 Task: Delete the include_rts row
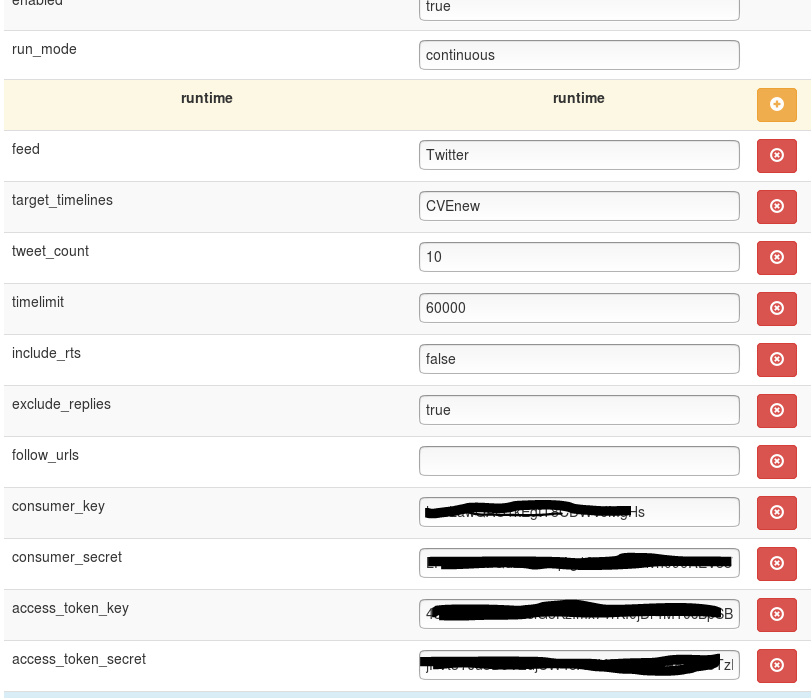point(777,359)
